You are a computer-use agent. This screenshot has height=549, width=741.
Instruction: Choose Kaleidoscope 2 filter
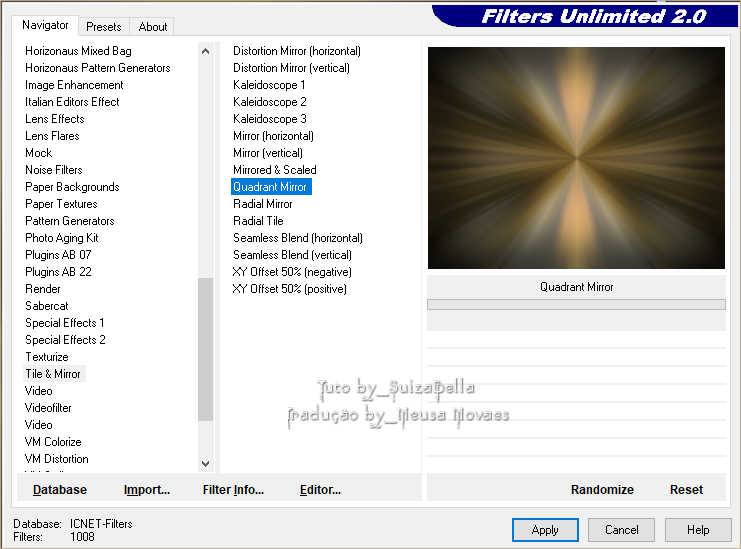(x=270, y=102)
